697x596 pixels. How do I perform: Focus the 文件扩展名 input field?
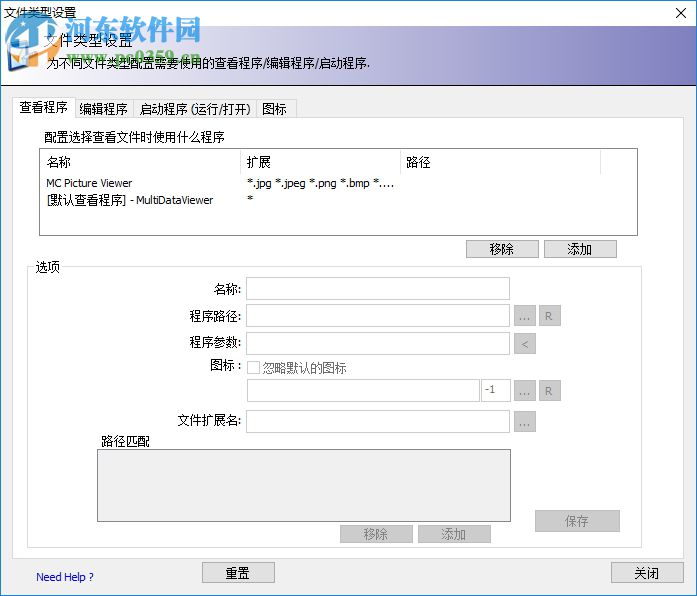378,421
